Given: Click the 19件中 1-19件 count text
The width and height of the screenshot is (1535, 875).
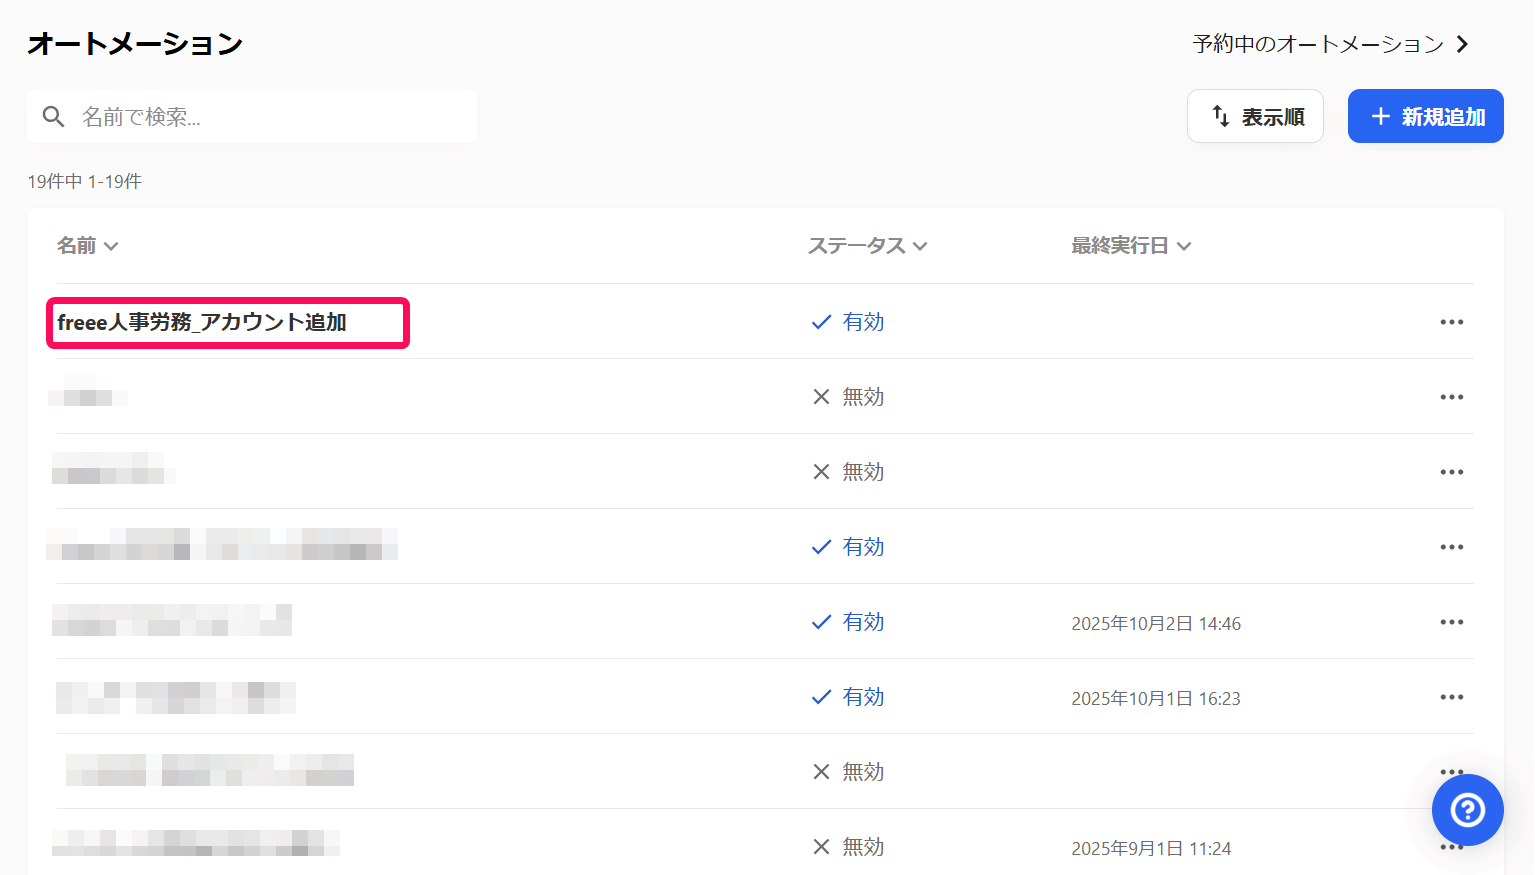Looking at the screenshot, I should pos(85,181).
